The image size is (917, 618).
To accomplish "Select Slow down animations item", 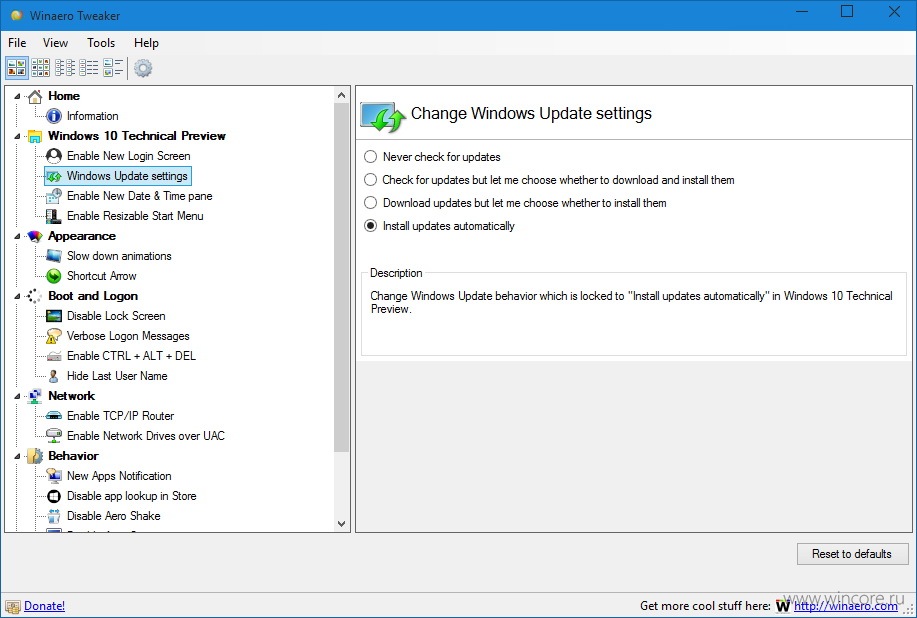I will [119, 256].
